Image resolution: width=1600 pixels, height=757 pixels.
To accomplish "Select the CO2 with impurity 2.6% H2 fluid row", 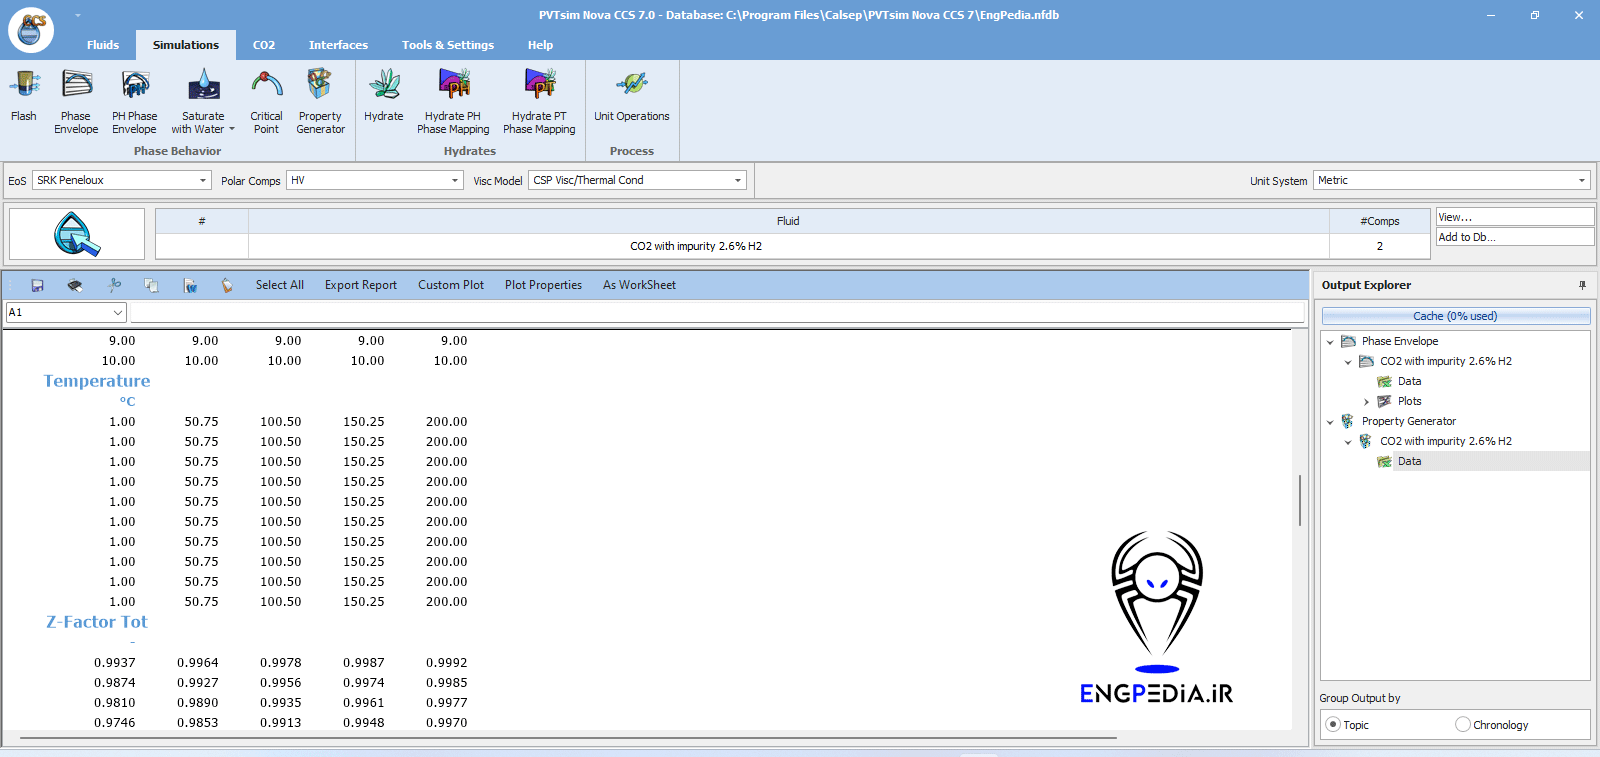I will (x=792, y=246).
